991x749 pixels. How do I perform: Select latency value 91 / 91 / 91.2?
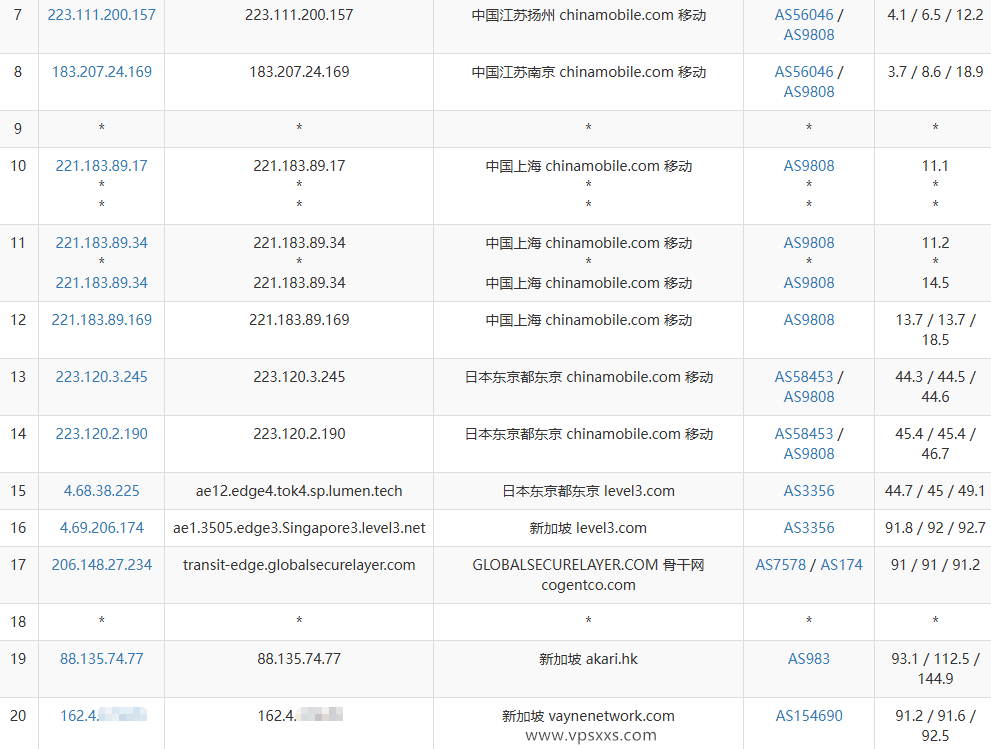click(935, 564)
